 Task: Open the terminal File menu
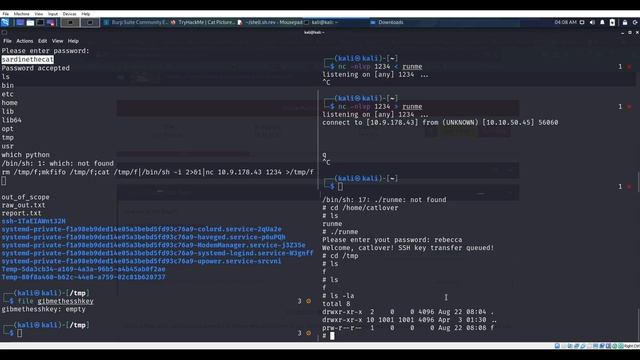(7, 41)
